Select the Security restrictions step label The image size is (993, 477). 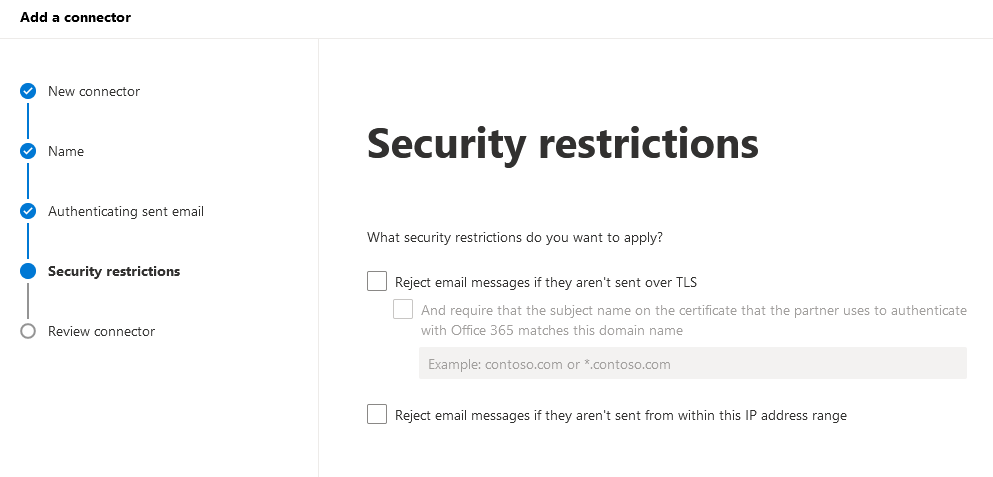pos(114,271)
